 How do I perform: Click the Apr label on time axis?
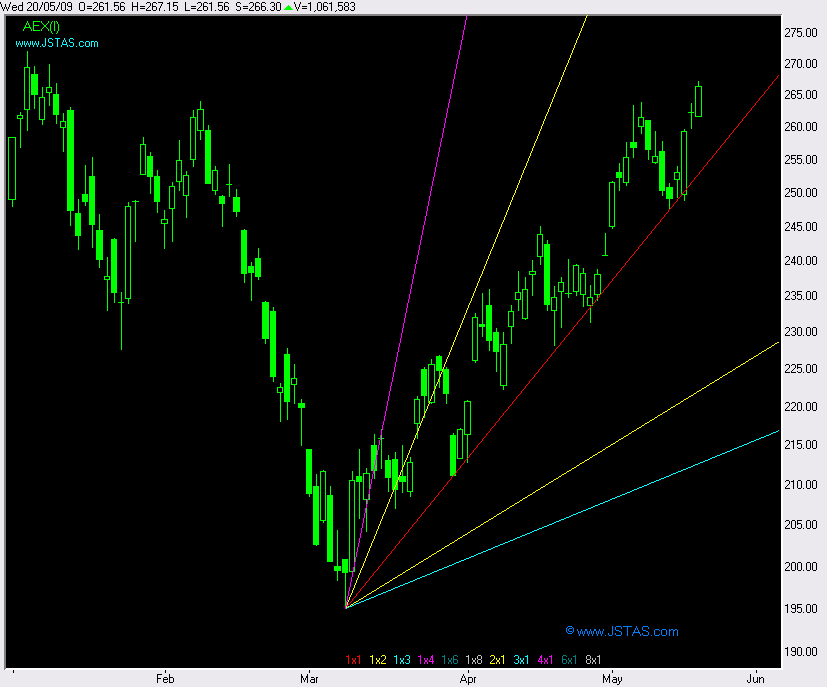[x=467, y=679]
